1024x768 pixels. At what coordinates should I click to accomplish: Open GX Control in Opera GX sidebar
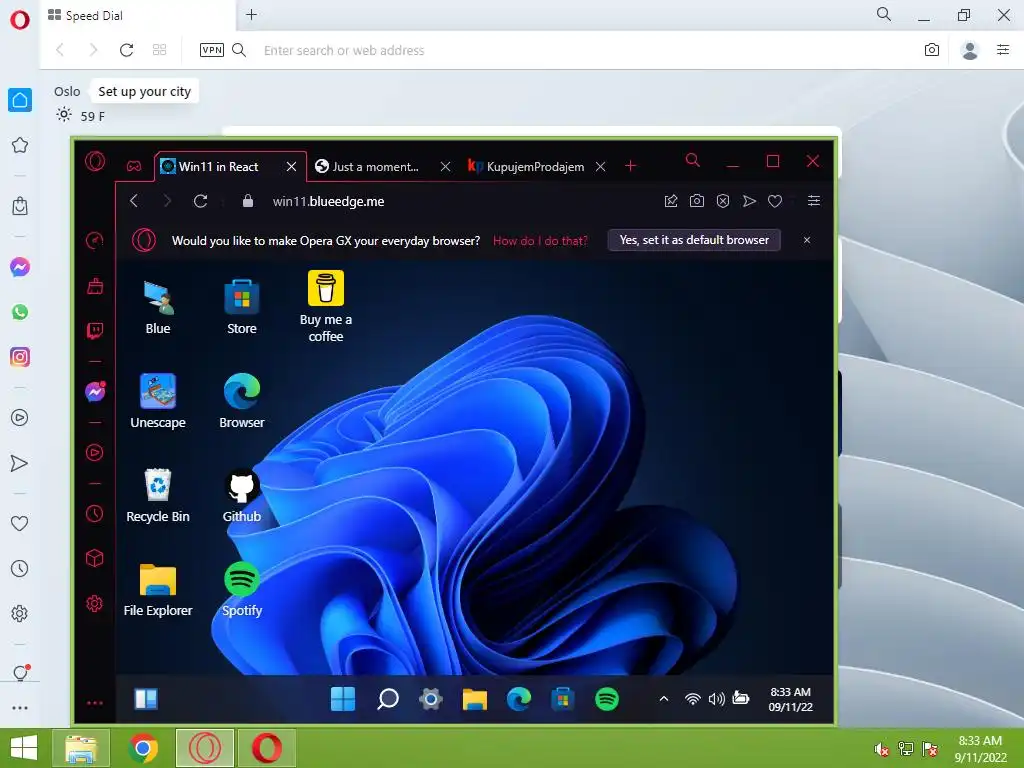click(95, 240)
